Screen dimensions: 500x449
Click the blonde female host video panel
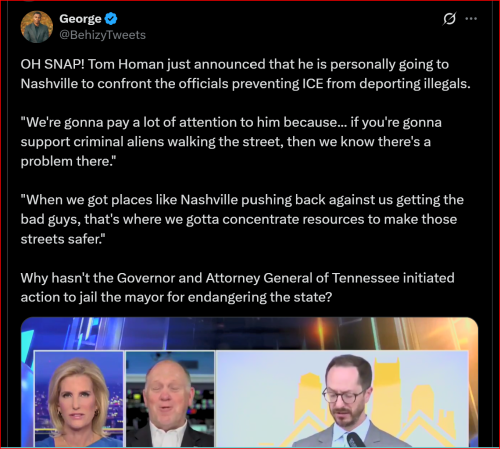point(79,399)
